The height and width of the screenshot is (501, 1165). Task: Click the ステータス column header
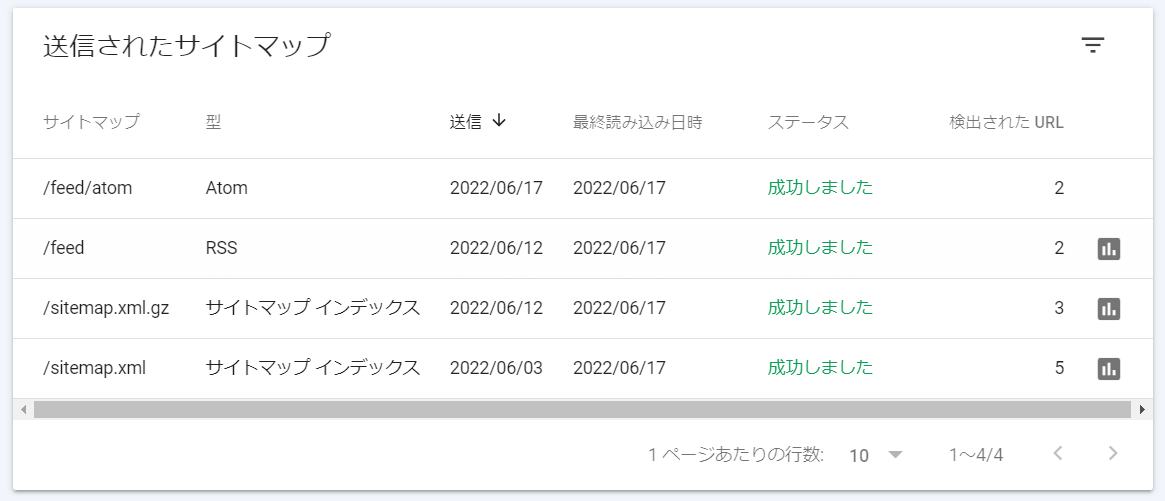coord(808,123)
